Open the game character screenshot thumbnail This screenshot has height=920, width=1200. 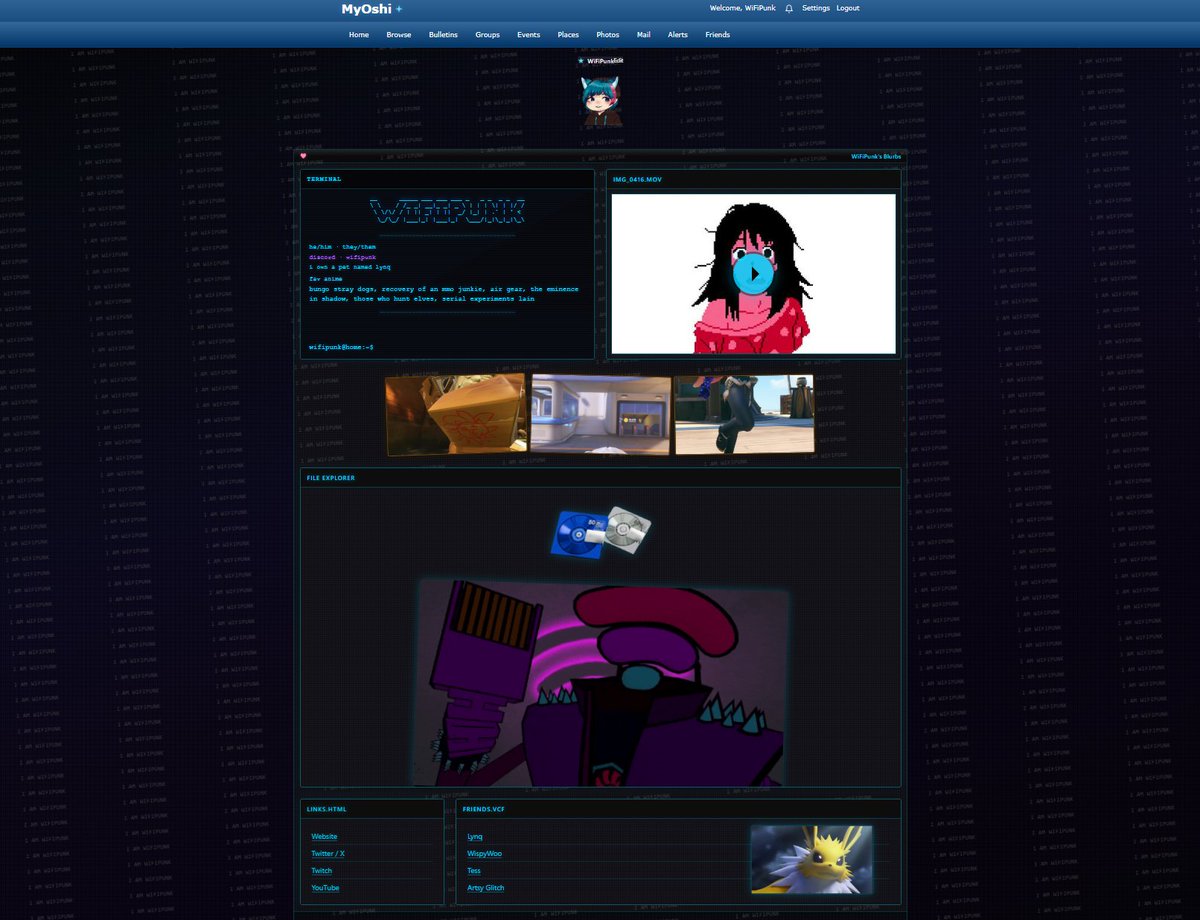pyautogui.click(x=744, y=414)
